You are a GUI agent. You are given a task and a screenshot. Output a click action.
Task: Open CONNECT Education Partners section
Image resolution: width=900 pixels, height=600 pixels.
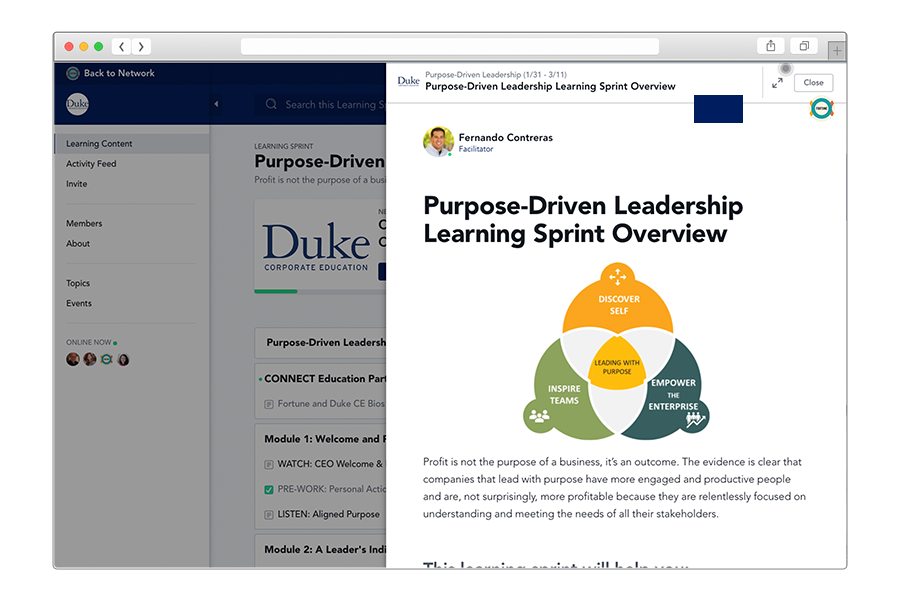pos(325,378)
